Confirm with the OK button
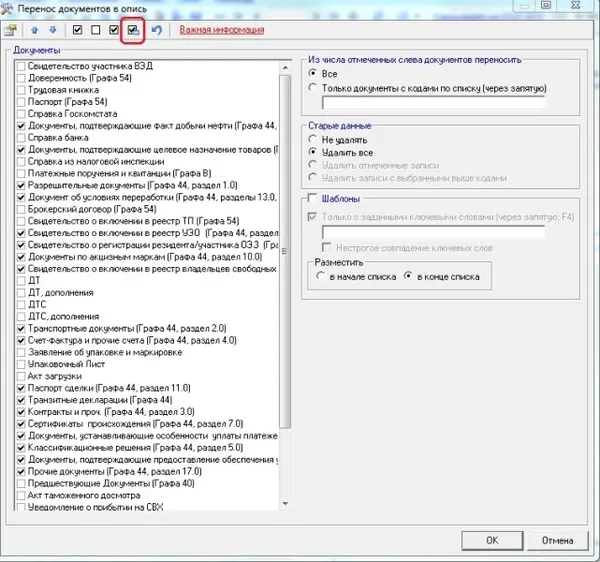The height and width of the screenshot is (562, 600). [x=492, y=541]
